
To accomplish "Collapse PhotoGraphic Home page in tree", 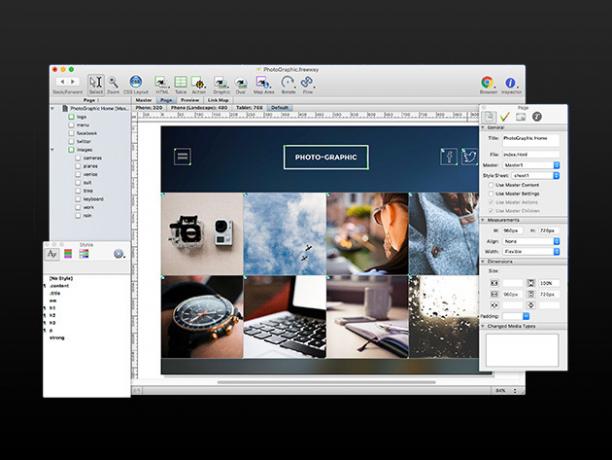I will (x=53, y=108).
